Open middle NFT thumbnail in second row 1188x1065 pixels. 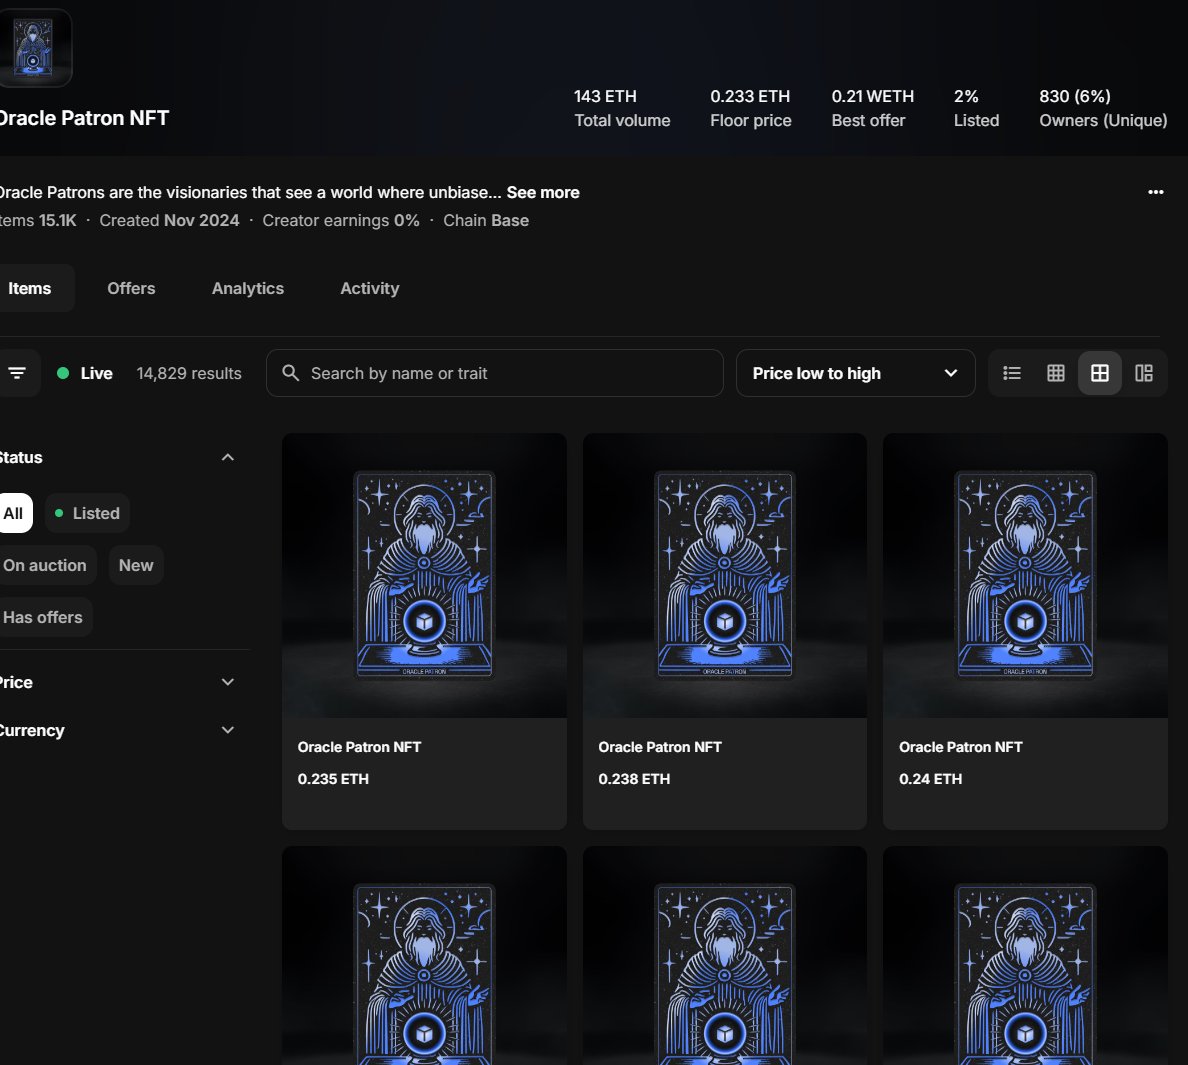click(724, 955)
